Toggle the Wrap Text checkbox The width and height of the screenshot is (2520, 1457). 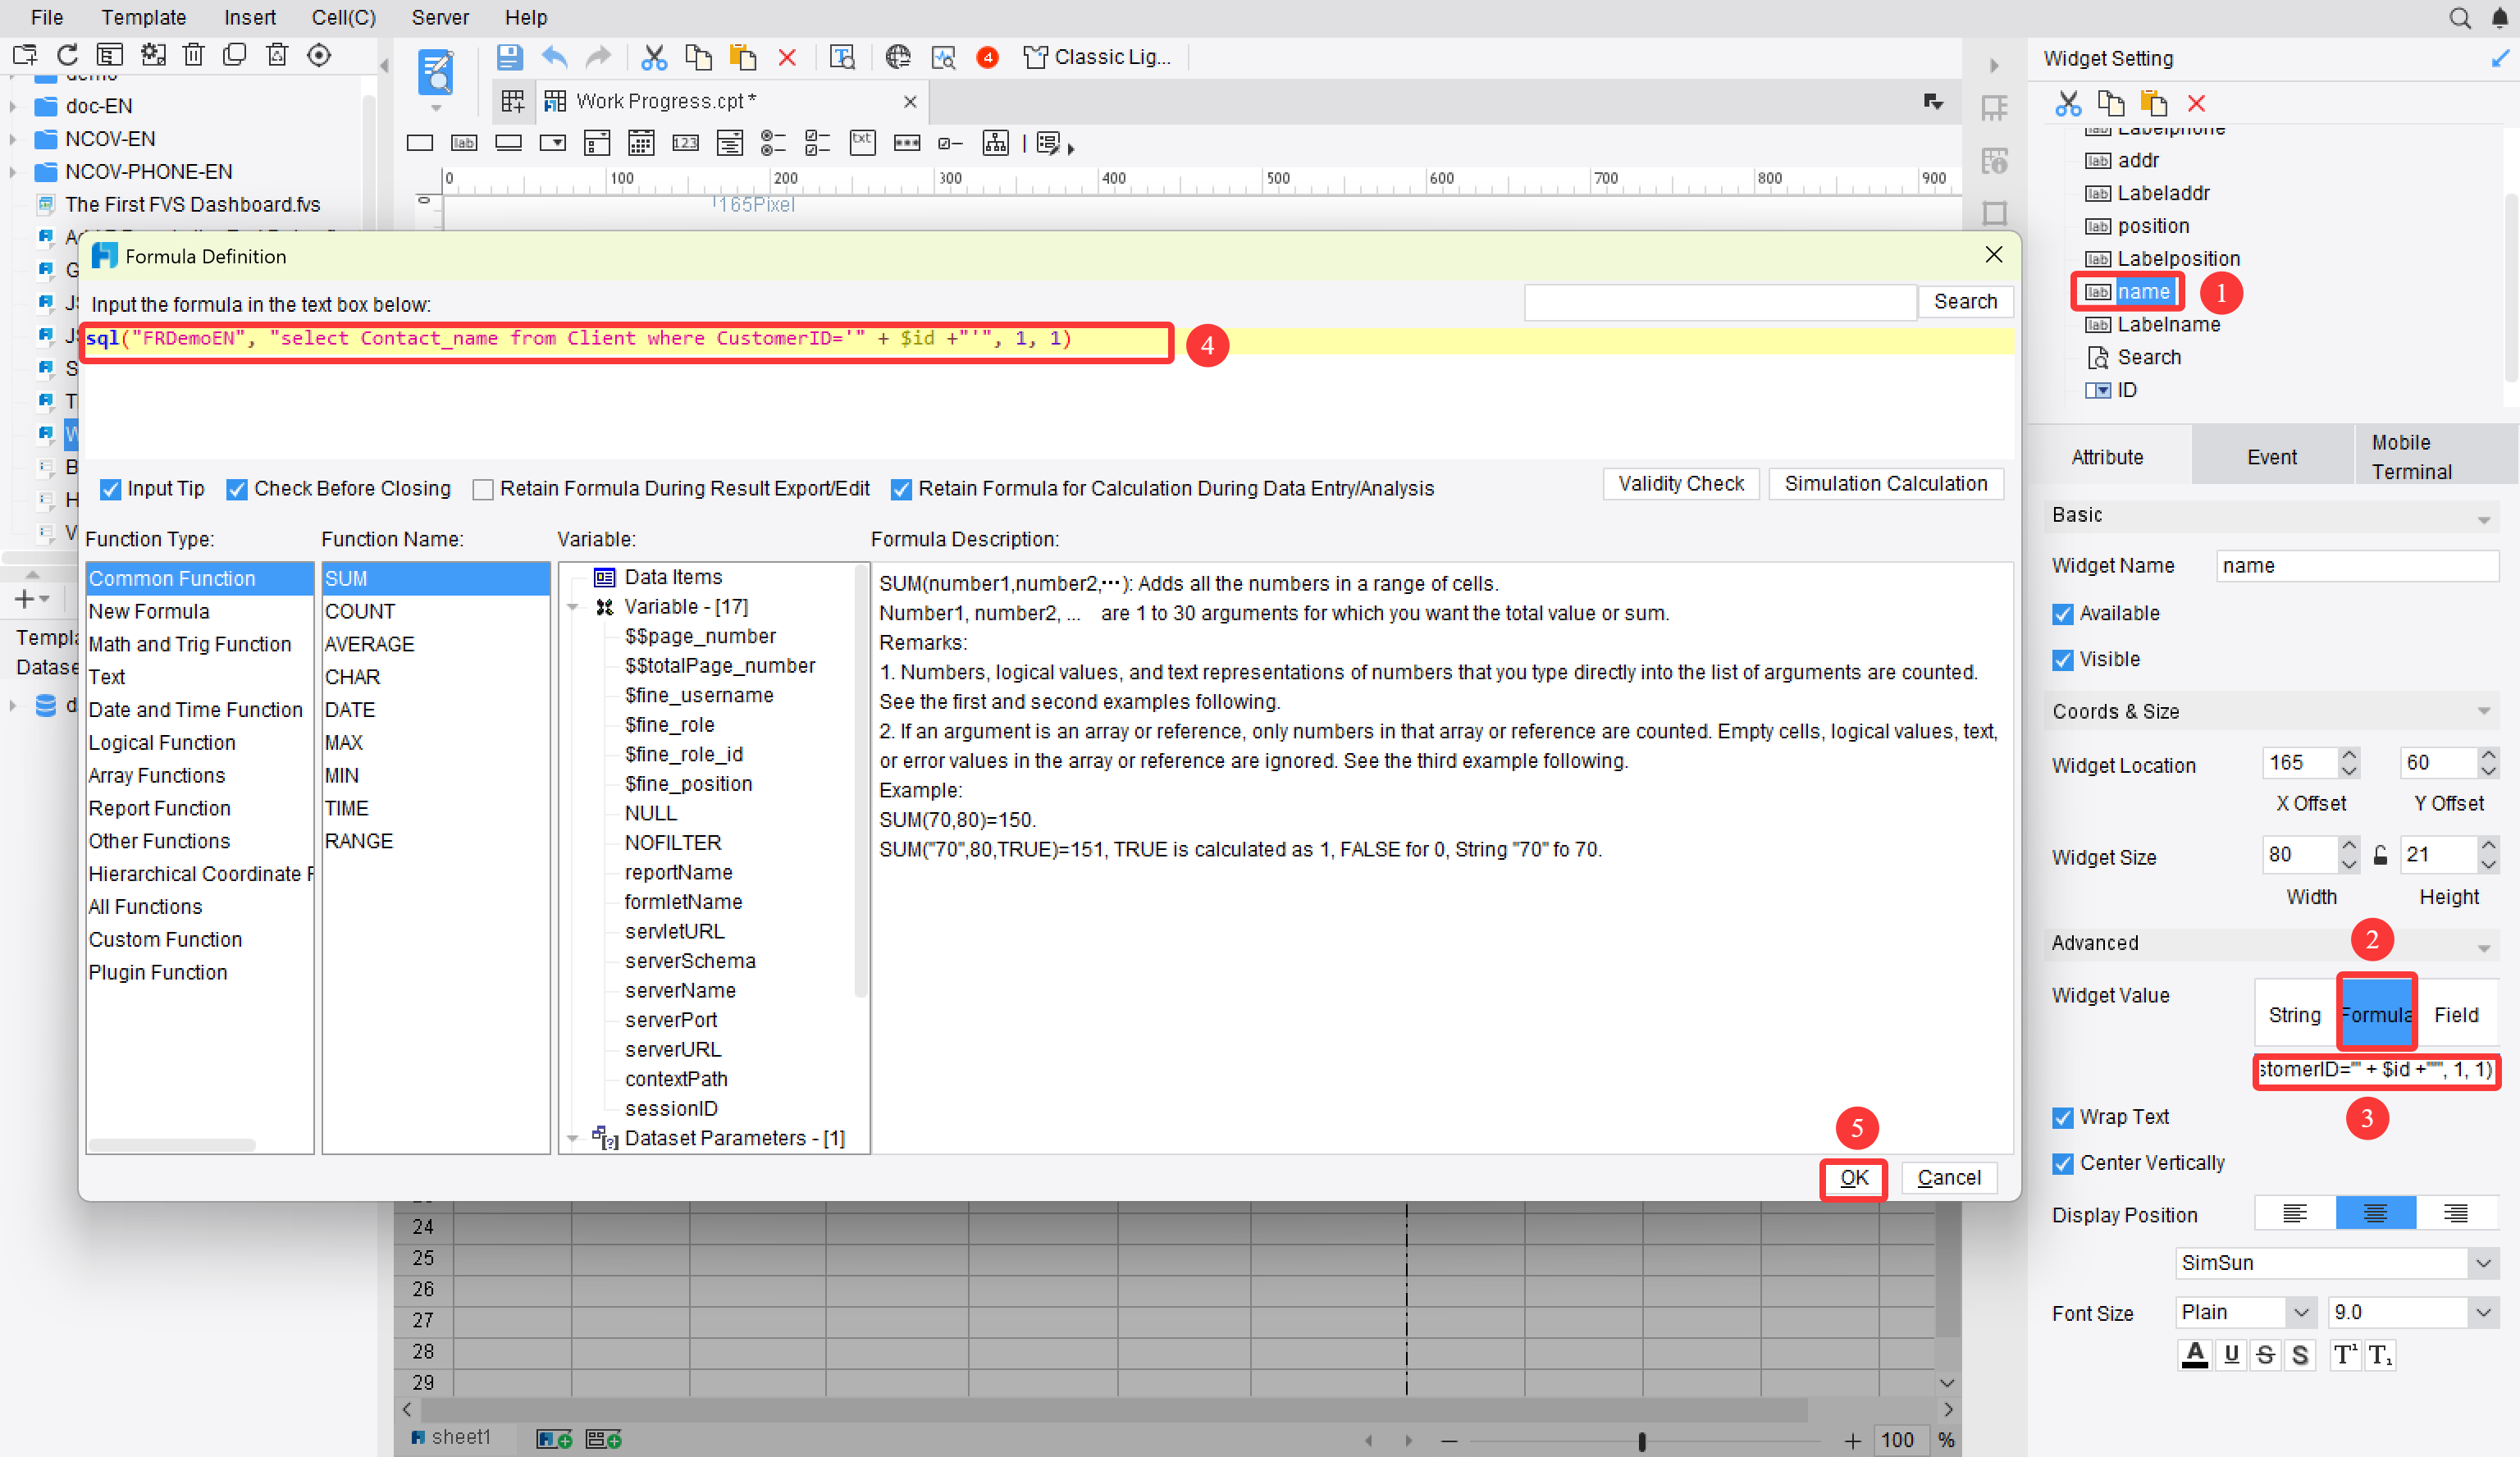tap(2062, 1118)
